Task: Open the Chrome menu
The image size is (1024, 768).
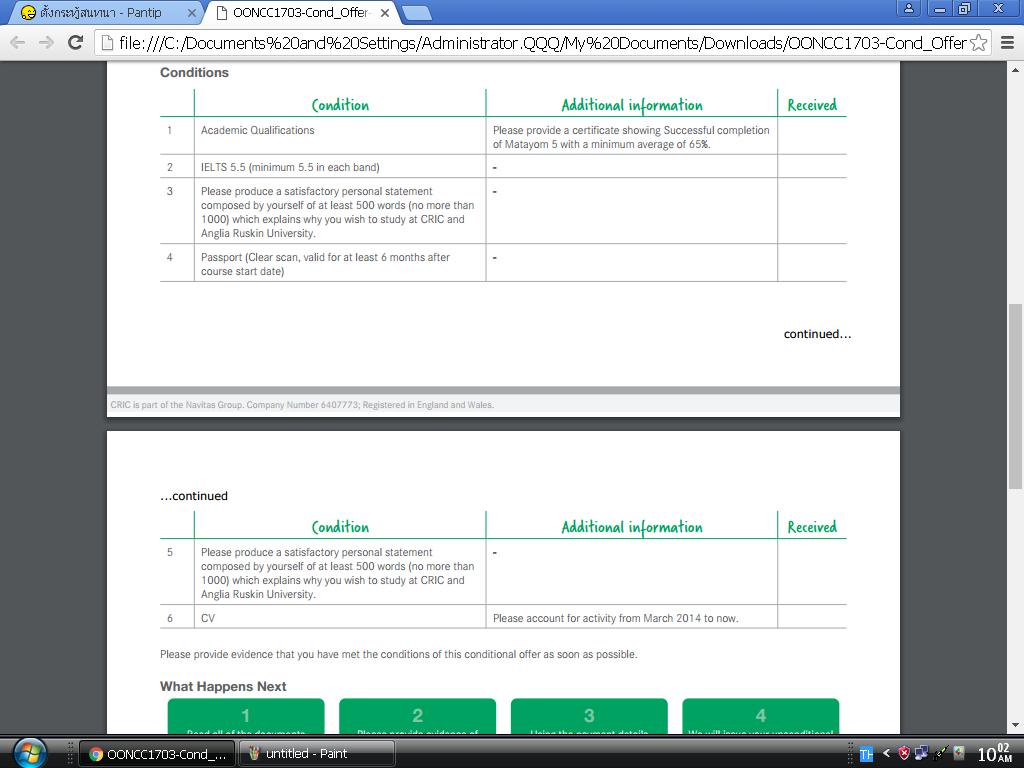Action: pos(1008,43)
